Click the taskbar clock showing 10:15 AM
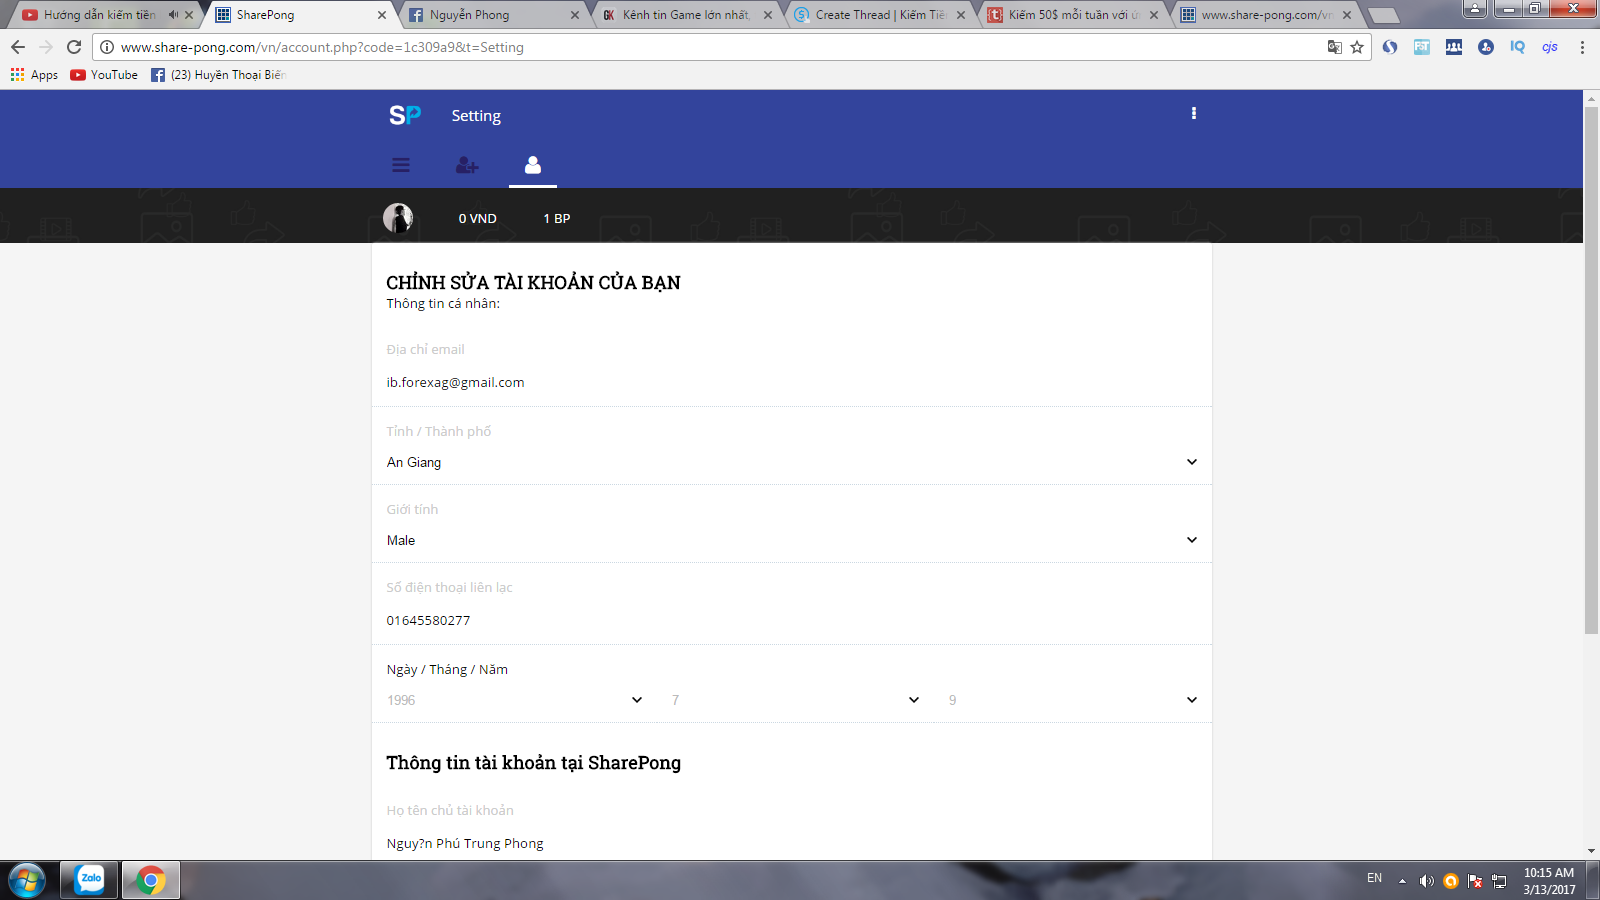The image size is (1600, 900). coord(1549,880)
